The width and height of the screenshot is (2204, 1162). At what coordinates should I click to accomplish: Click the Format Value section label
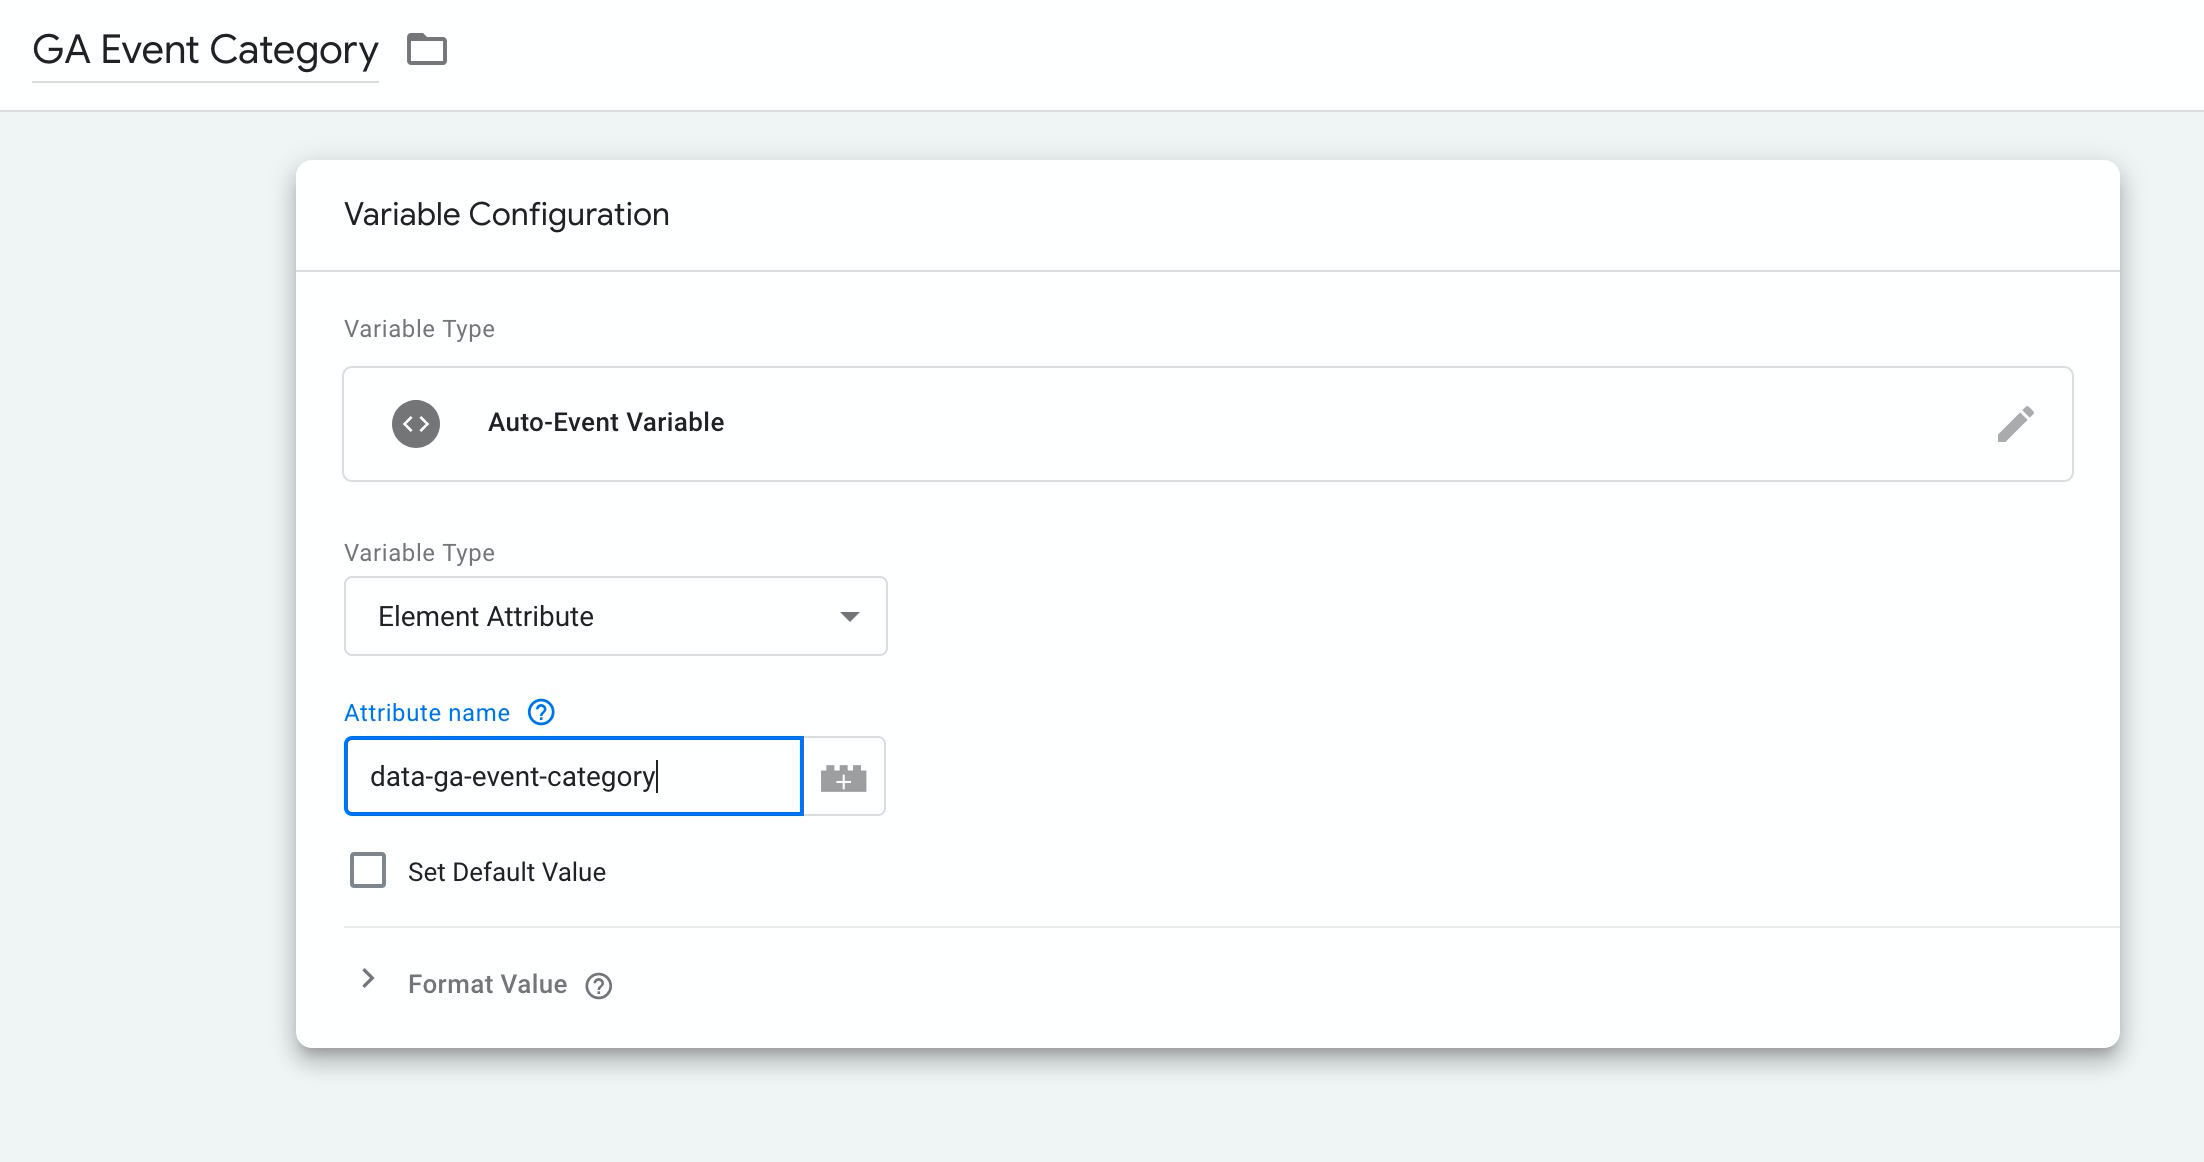tap(487, 984)
